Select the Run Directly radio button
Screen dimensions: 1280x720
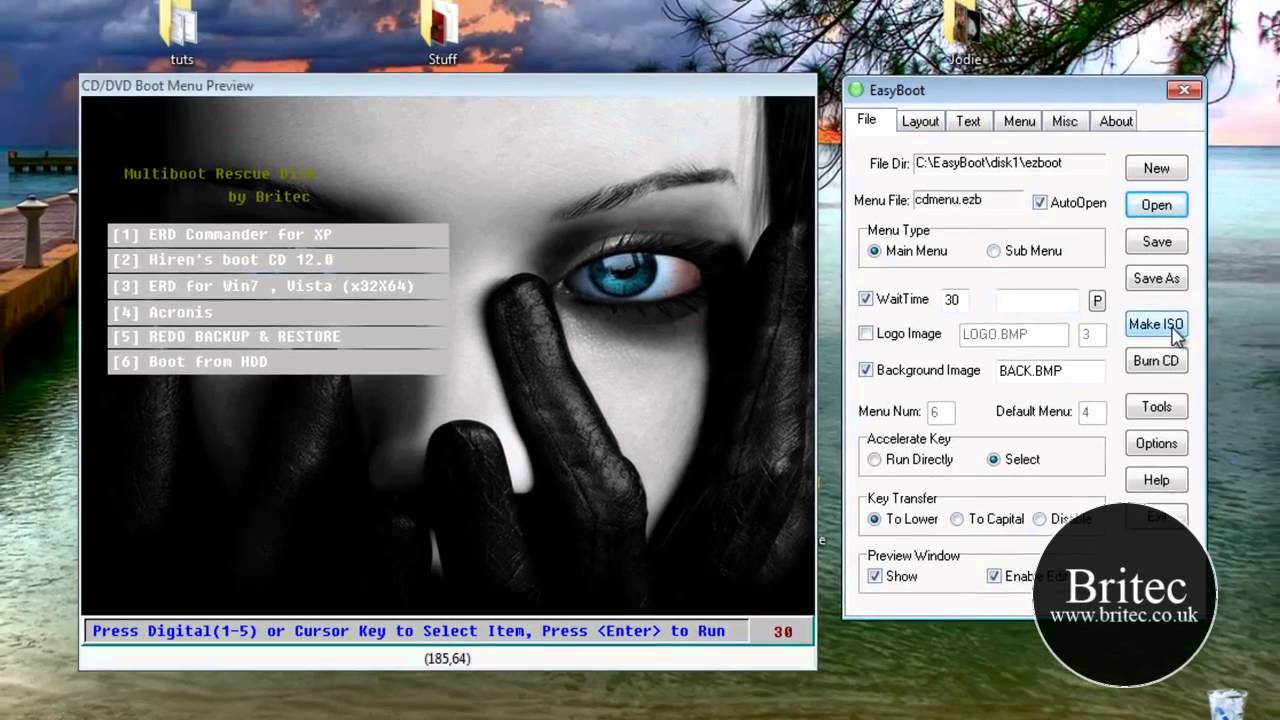point(875,460)
